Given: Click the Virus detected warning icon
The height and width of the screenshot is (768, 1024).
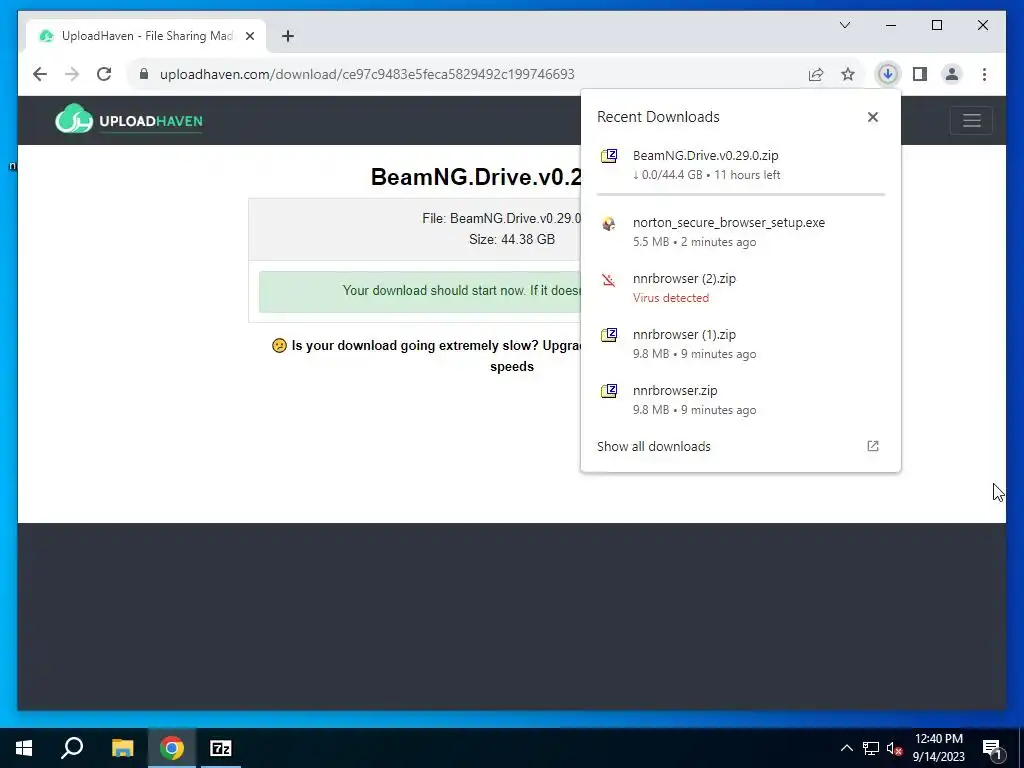Looking at the screenshot, I should 609,280.
